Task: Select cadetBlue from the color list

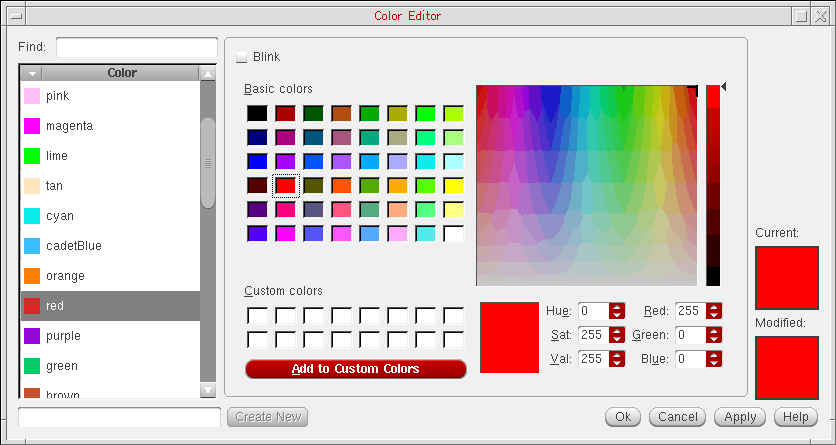Action: tap(73, 246)
